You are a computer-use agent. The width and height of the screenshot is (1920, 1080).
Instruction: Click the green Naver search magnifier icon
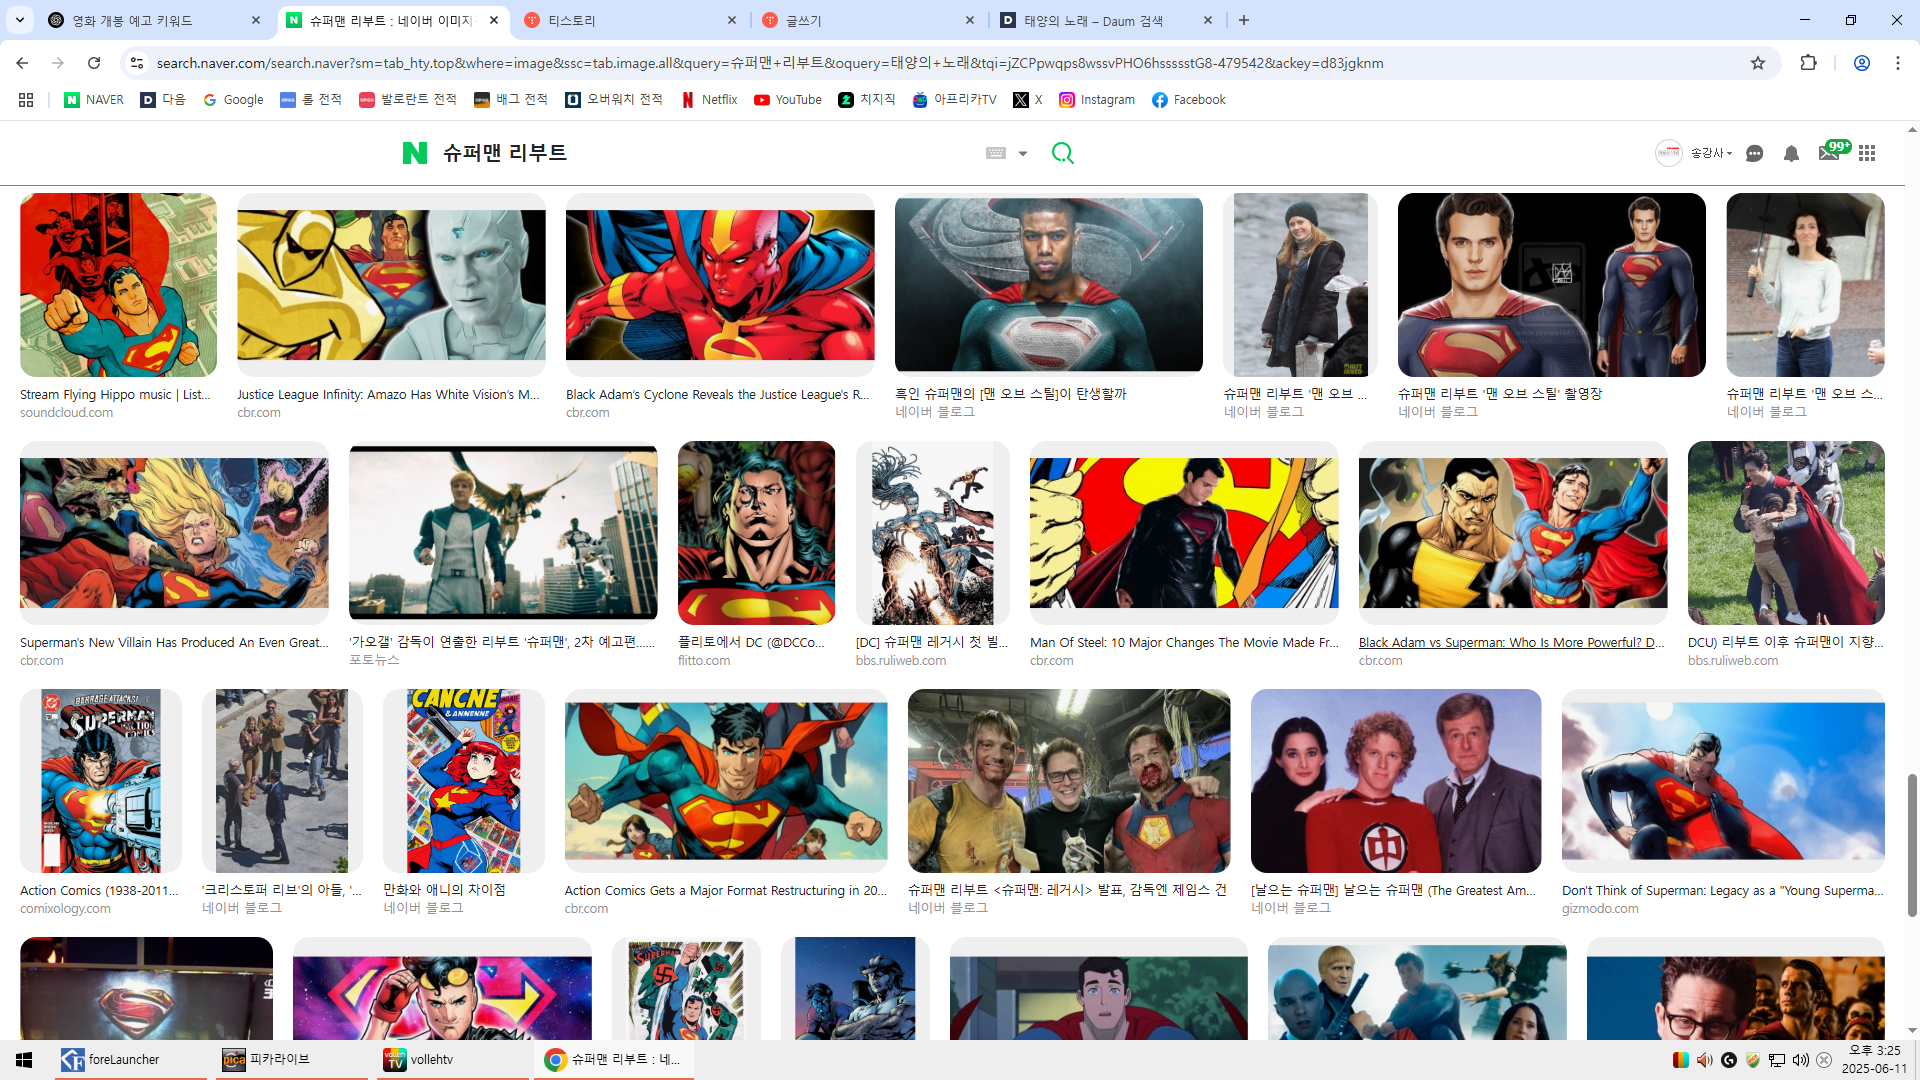(x=1062, y=153)
